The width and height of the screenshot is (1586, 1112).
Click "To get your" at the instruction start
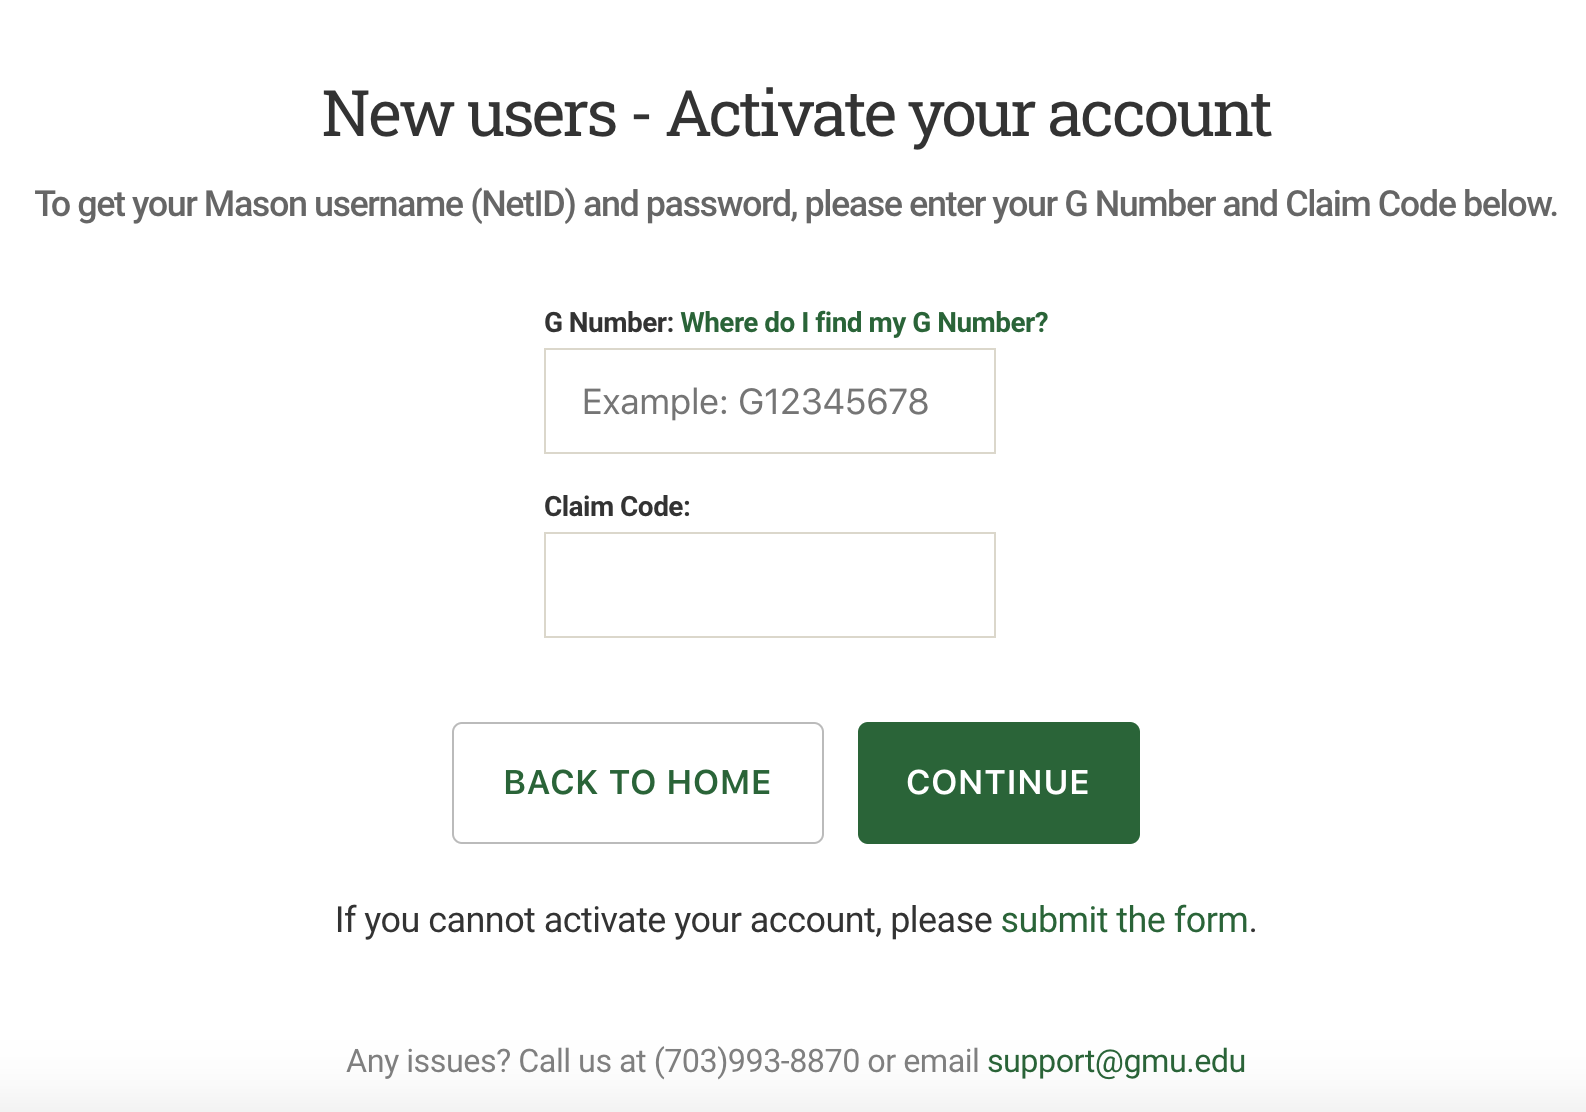(116, 204)
